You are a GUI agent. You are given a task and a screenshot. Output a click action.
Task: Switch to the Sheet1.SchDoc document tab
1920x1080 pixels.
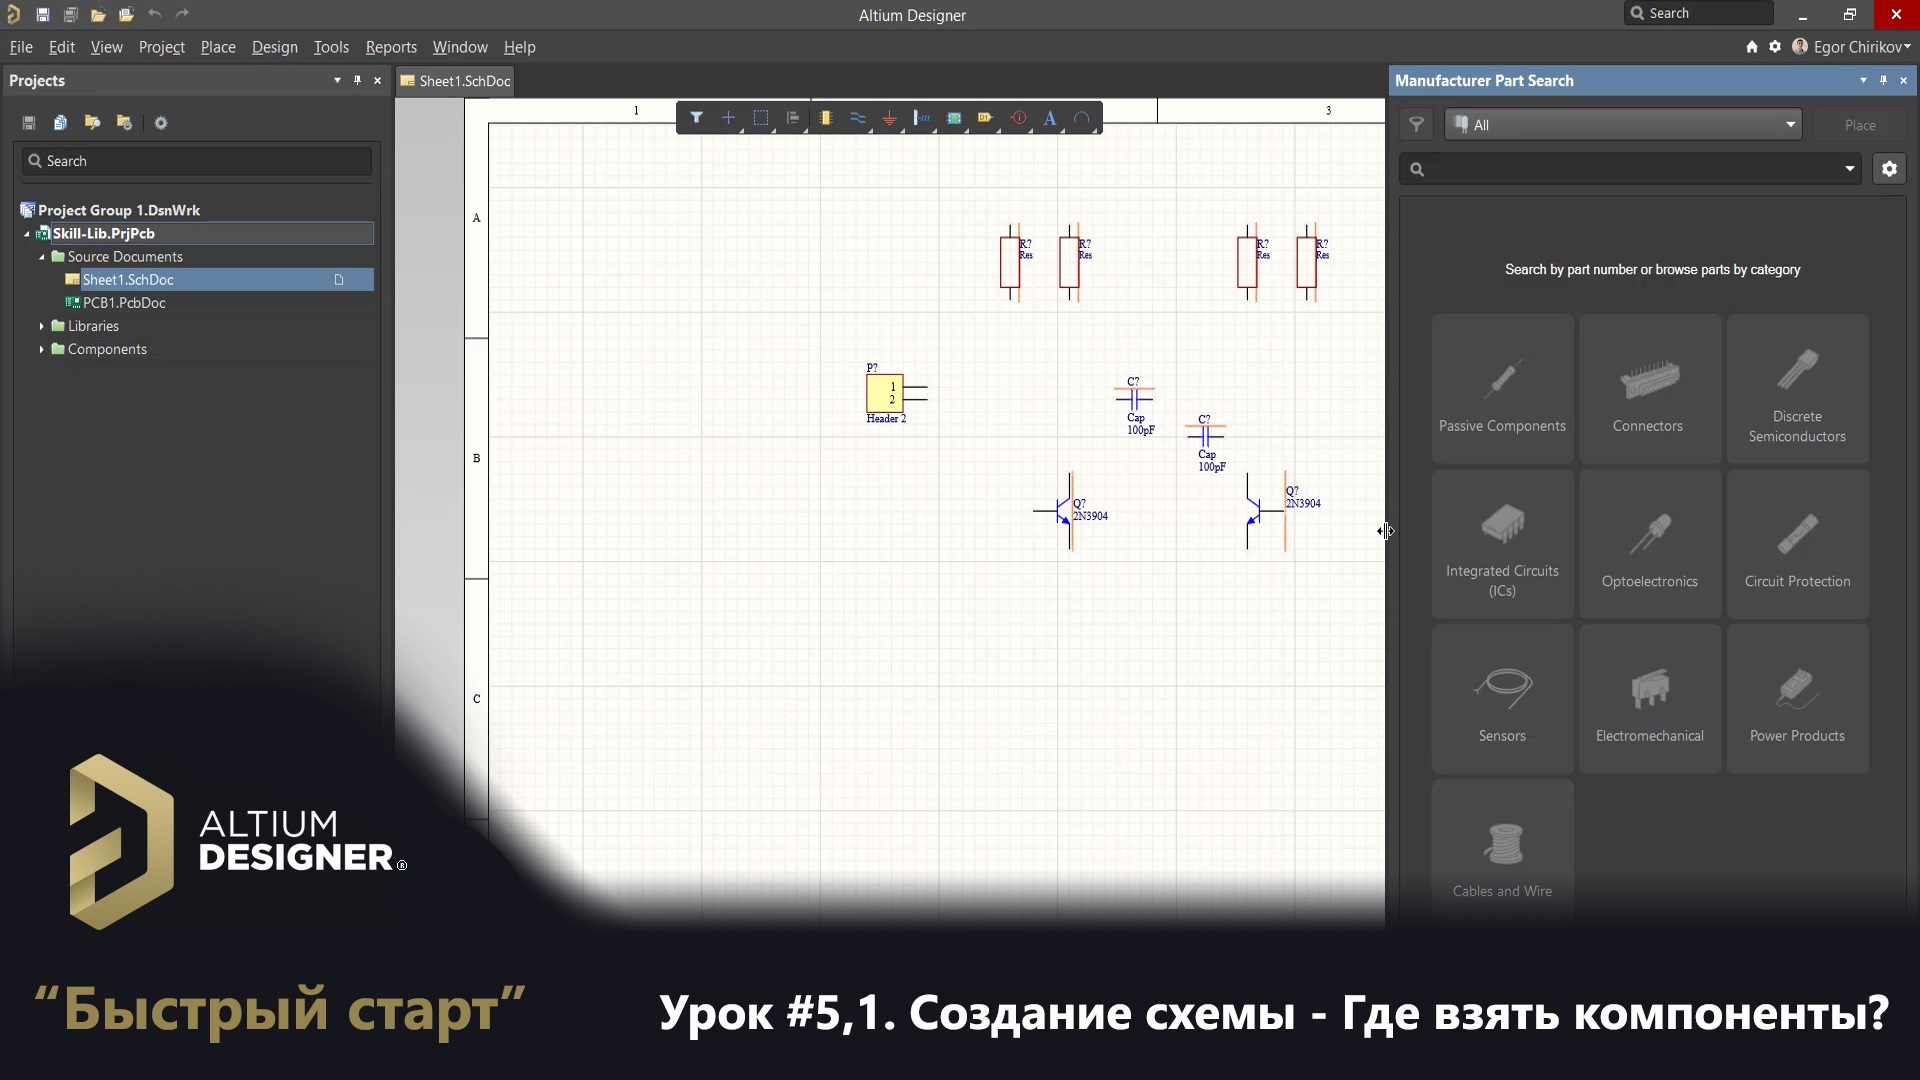point(456,81)
